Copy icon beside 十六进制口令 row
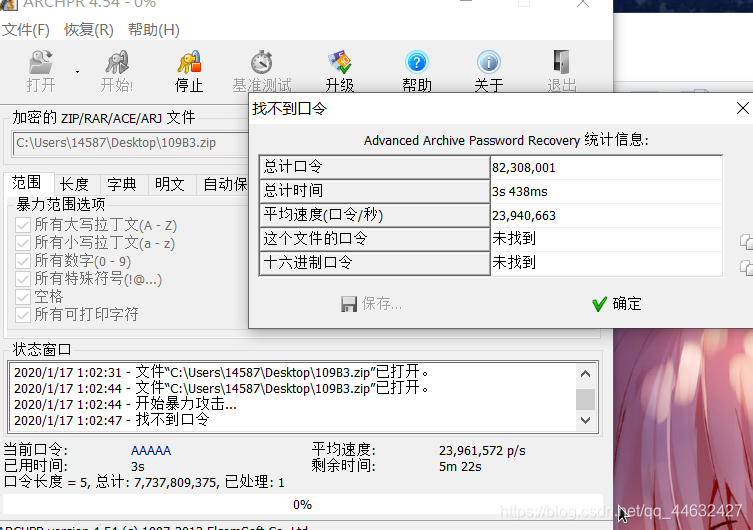753x530 pixels. [x=746, y=267]
